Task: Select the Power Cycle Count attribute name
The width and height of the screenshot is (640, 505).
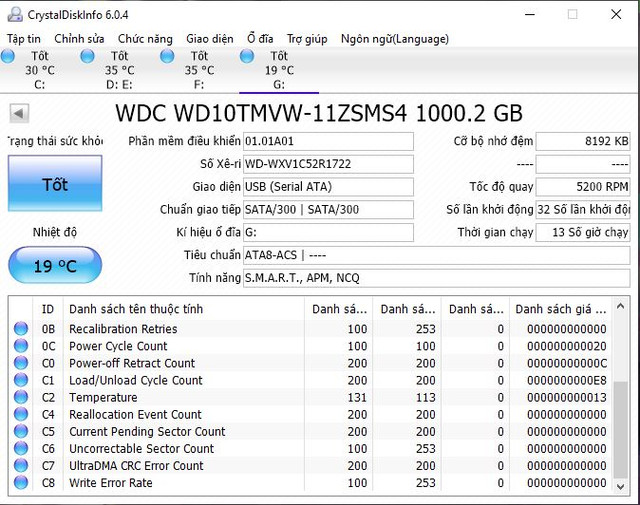Action: pyautogui.click(x=118, y=346)
